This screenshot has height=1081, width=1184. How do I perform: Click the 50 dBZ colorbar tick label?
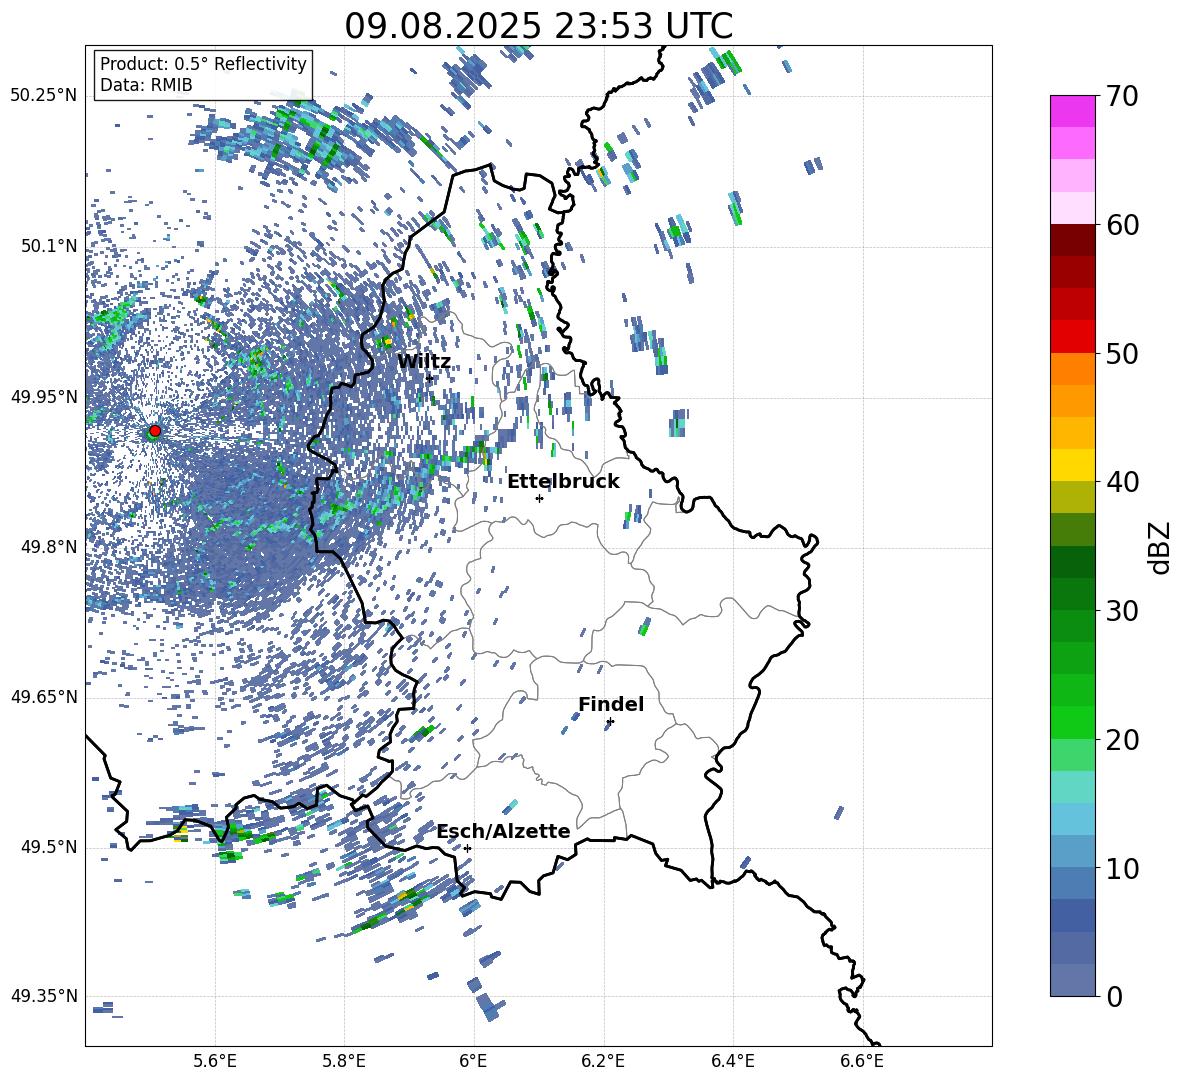(1121, 353)
